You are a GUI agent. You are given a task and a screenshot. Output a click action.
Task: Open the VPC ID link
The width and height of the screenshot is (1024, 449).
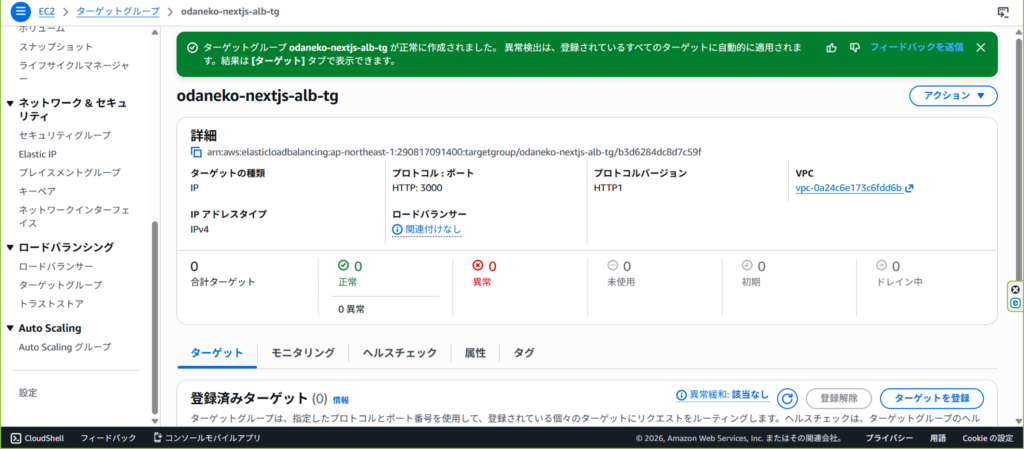848,188
